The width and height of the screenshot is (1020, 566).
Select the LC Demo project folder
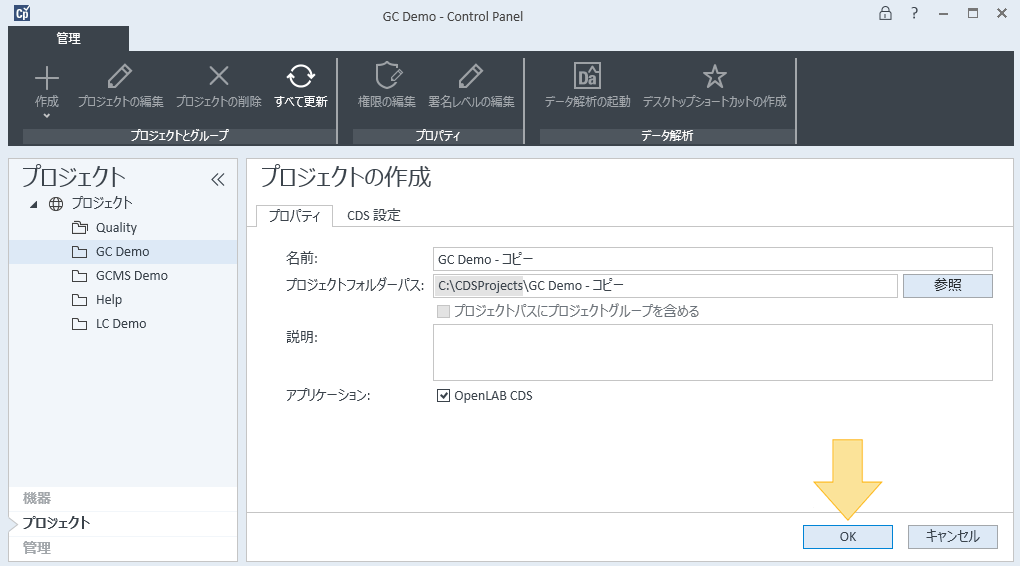109,324
